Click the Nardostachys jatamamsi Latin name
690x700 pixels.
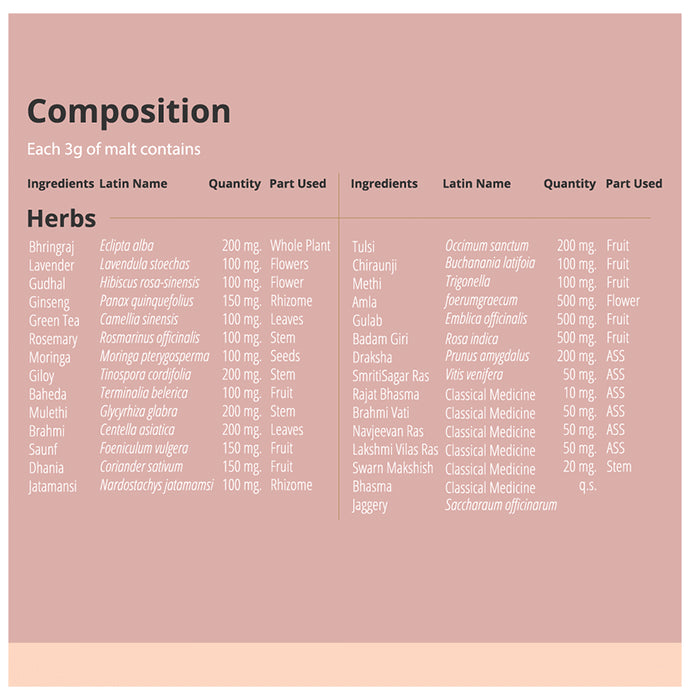[156, 486]
